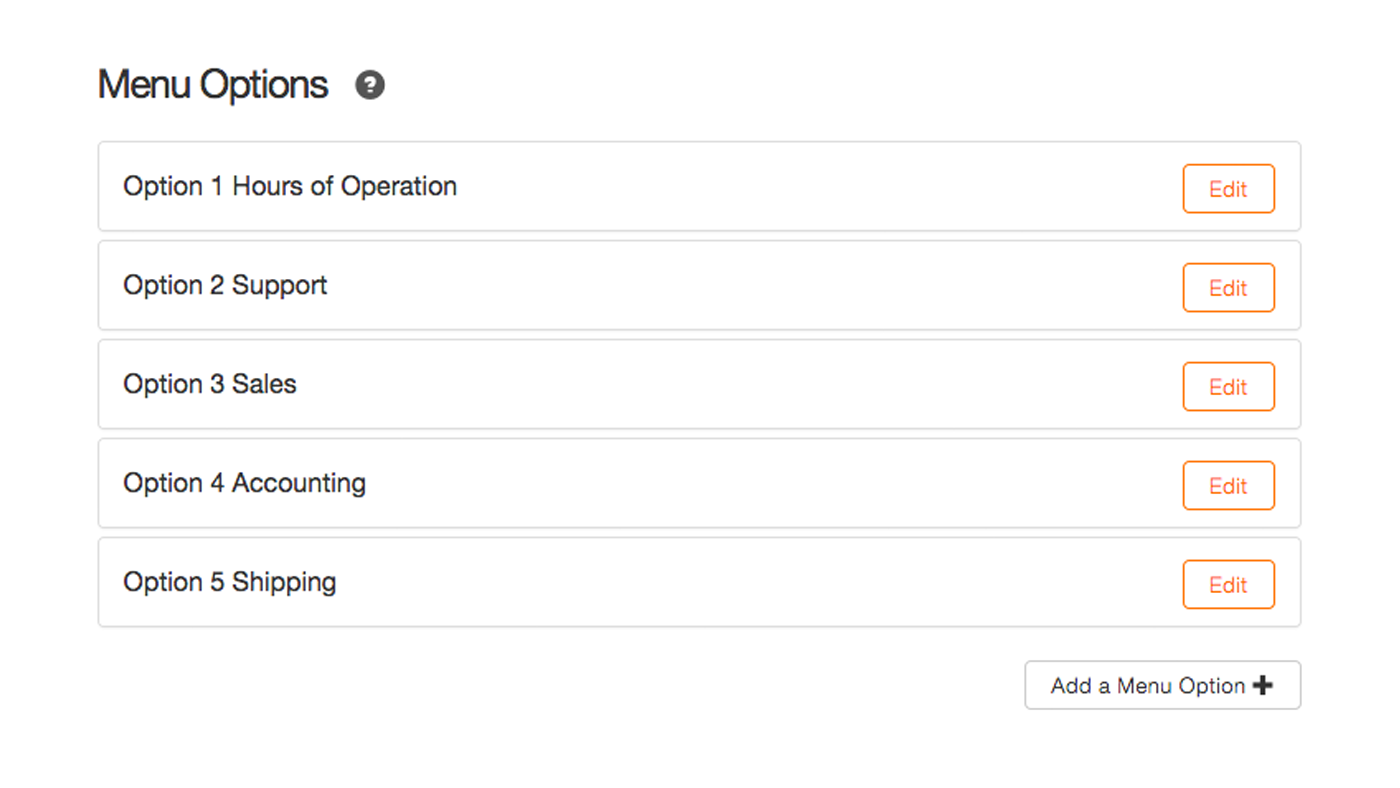Click the Add a Menu Option label text
The height and width of the screenshot is (788, 1400).
1148,686
